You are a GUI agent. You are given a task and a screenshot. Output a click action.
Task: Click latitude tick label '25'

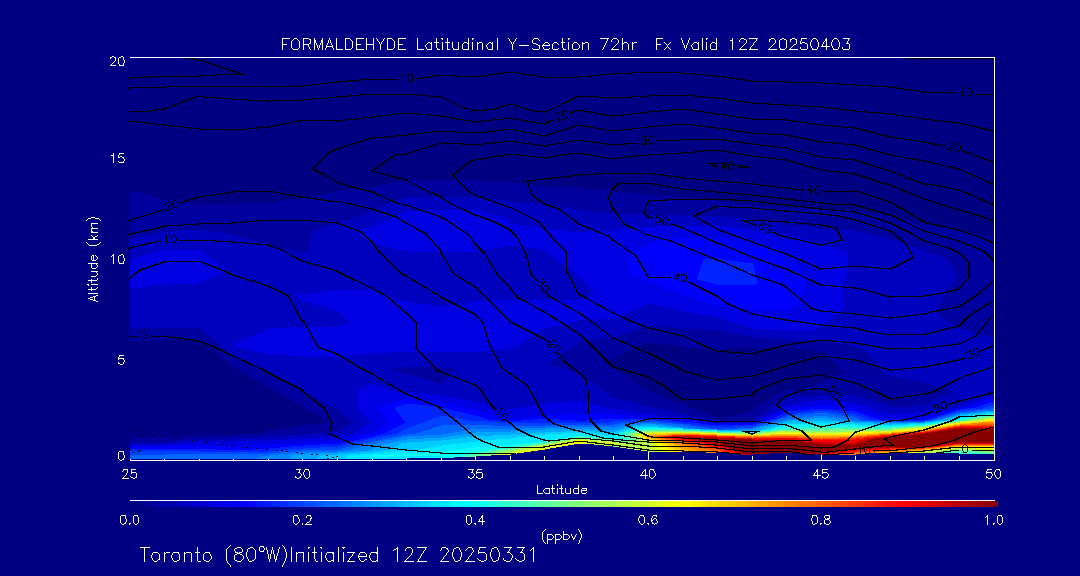[x=129, y=474]
